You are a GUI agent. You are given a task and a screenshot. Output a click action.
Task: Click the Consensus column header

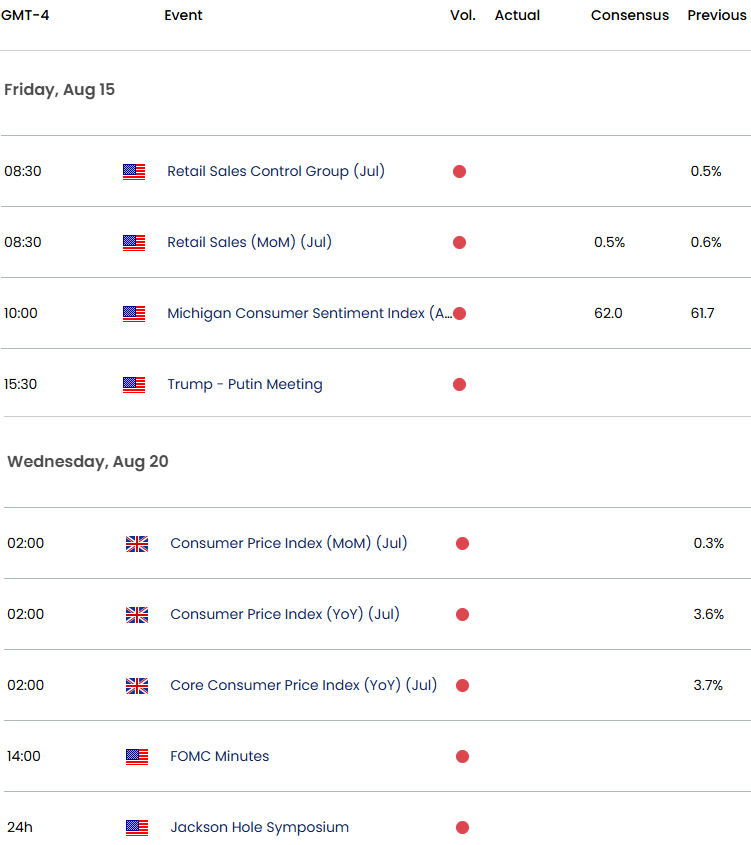[630, 15]
